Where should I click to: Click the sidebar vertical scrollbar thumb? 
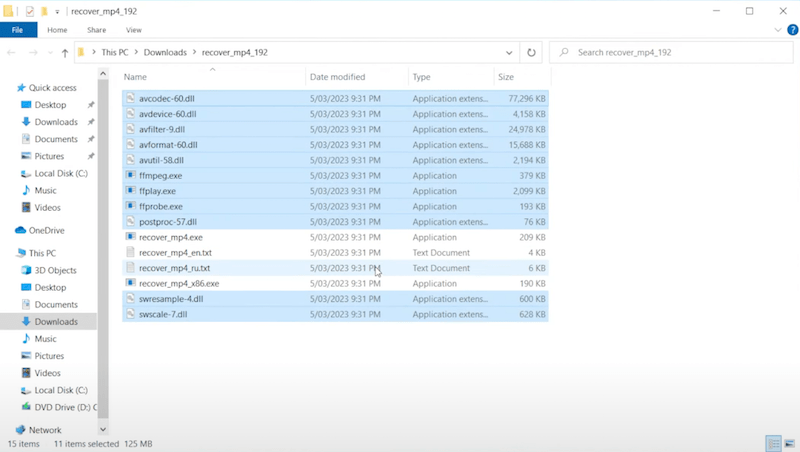point(103,249)
